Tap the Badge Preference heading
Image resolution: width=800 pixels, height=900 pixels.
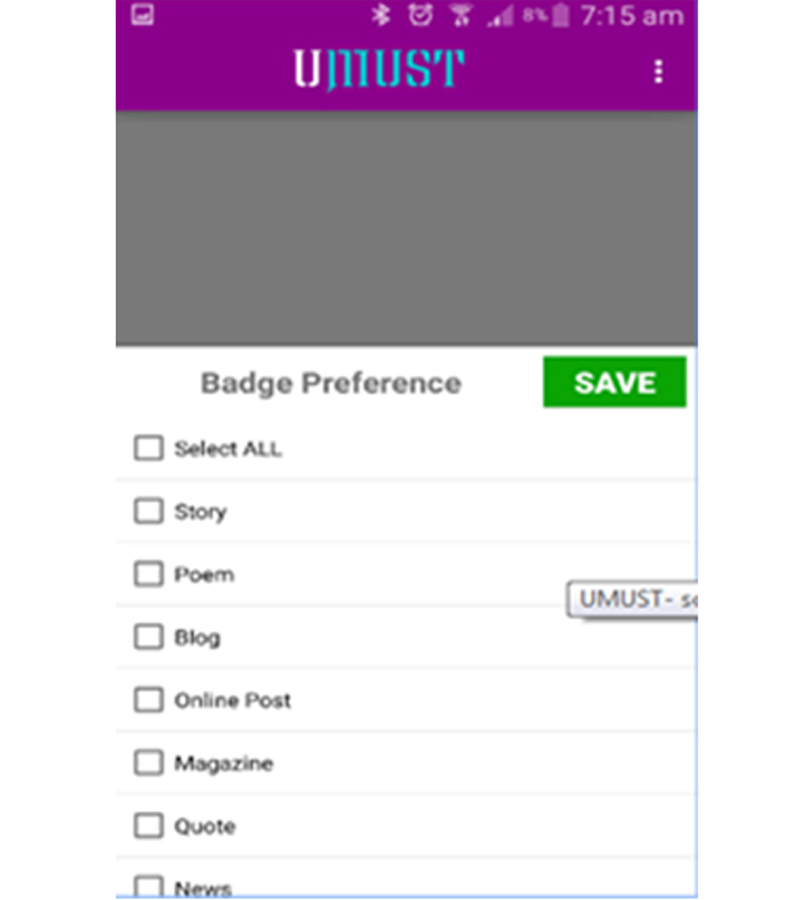[331, 383]
